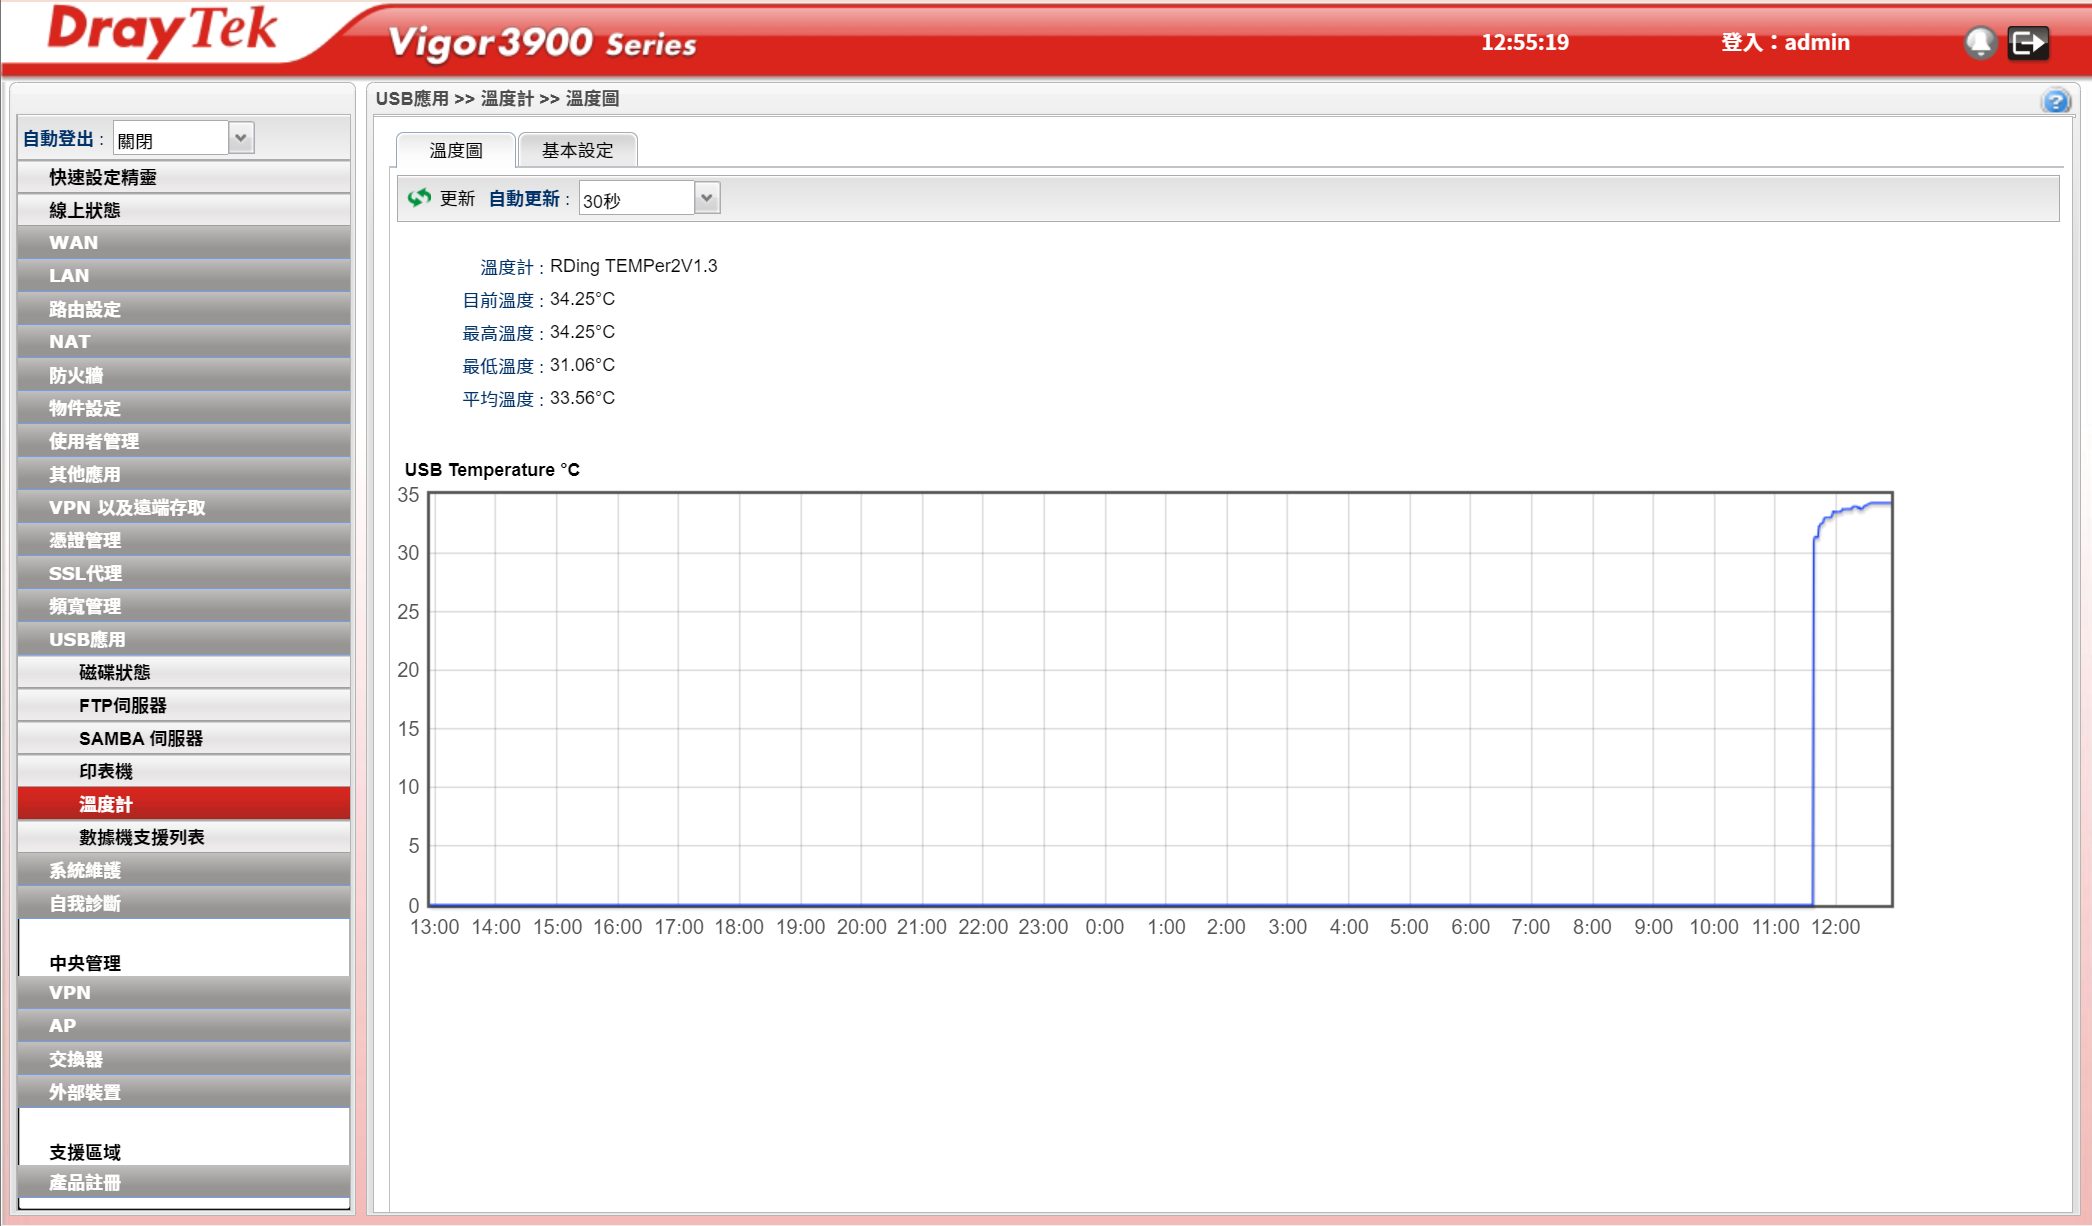Click the green refresh icon
This screenshot has height=1226, width=2092.
[419, 198]
